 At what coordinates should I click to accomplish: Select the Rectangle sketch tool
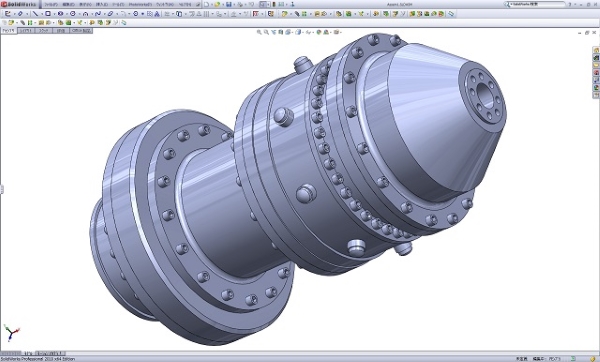click(48, 14)
